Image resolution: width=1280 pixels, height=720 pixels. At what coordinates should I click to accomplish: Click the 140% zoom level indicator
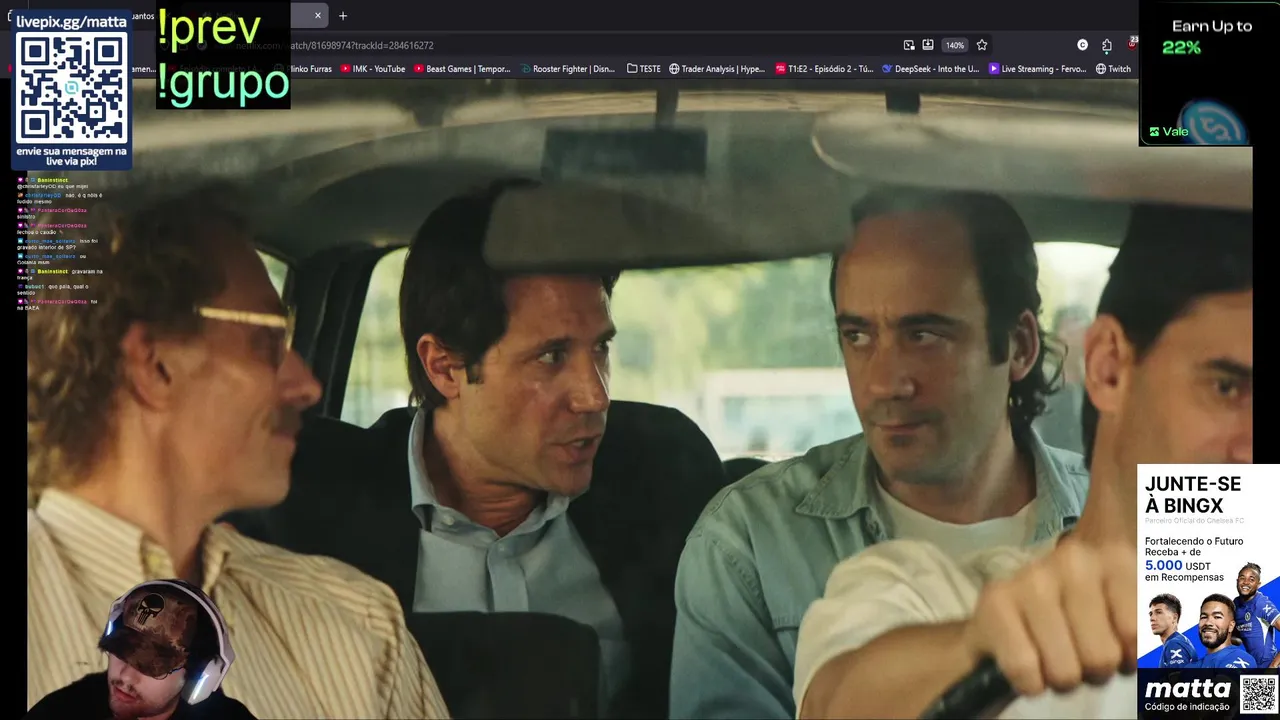point(955,45)
